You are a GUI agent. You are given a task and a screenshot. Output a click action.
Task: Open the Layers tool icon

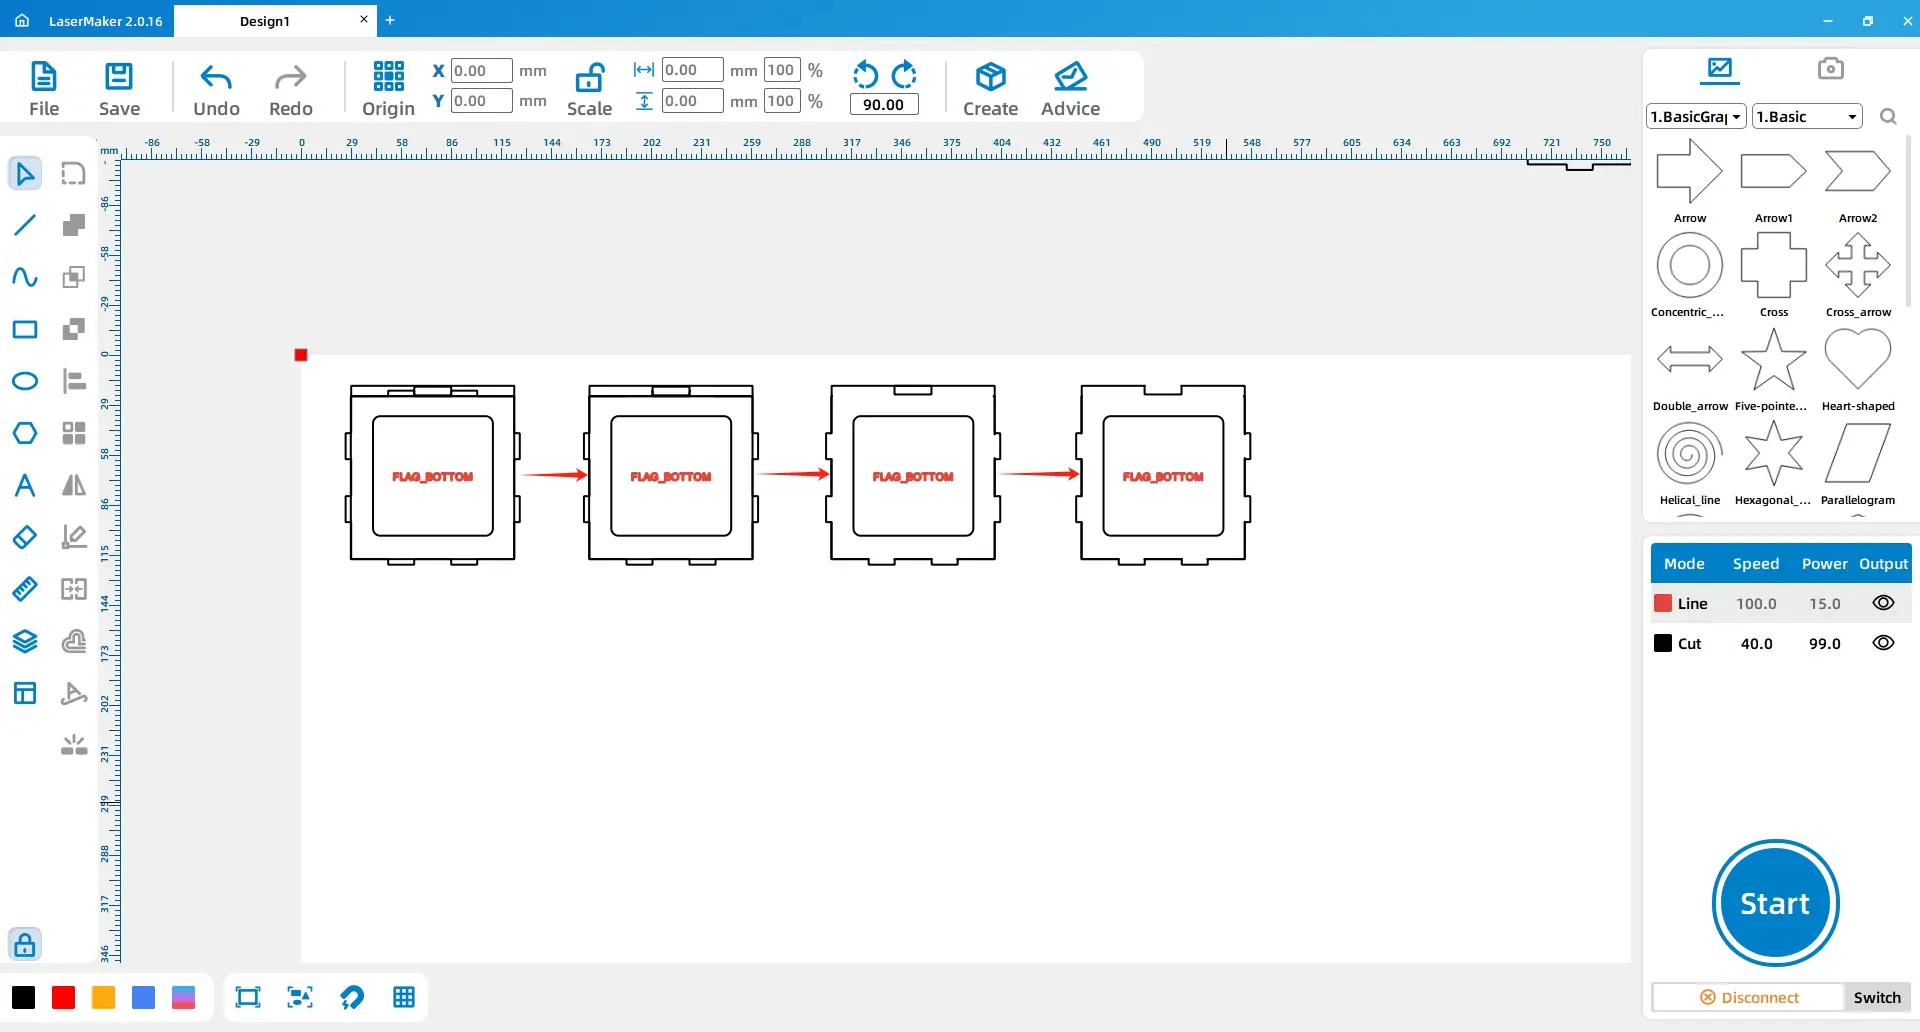[x=25, y=641]
